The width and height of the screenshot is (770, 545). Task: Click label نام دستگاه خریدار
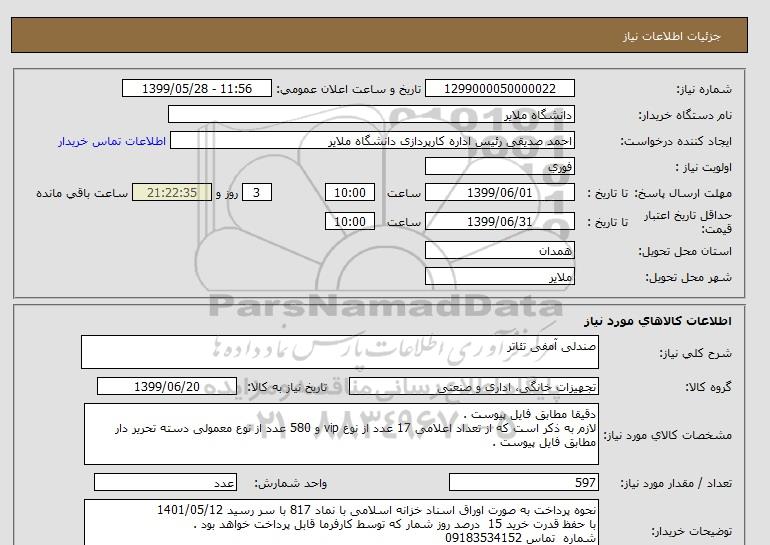pos(685,115)
